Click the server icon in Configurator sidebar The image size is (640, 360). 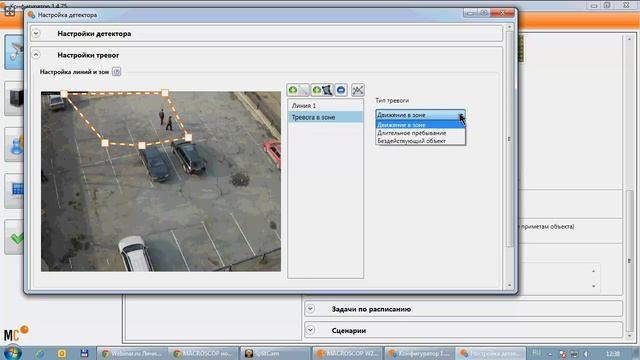(x=15, y=98)
